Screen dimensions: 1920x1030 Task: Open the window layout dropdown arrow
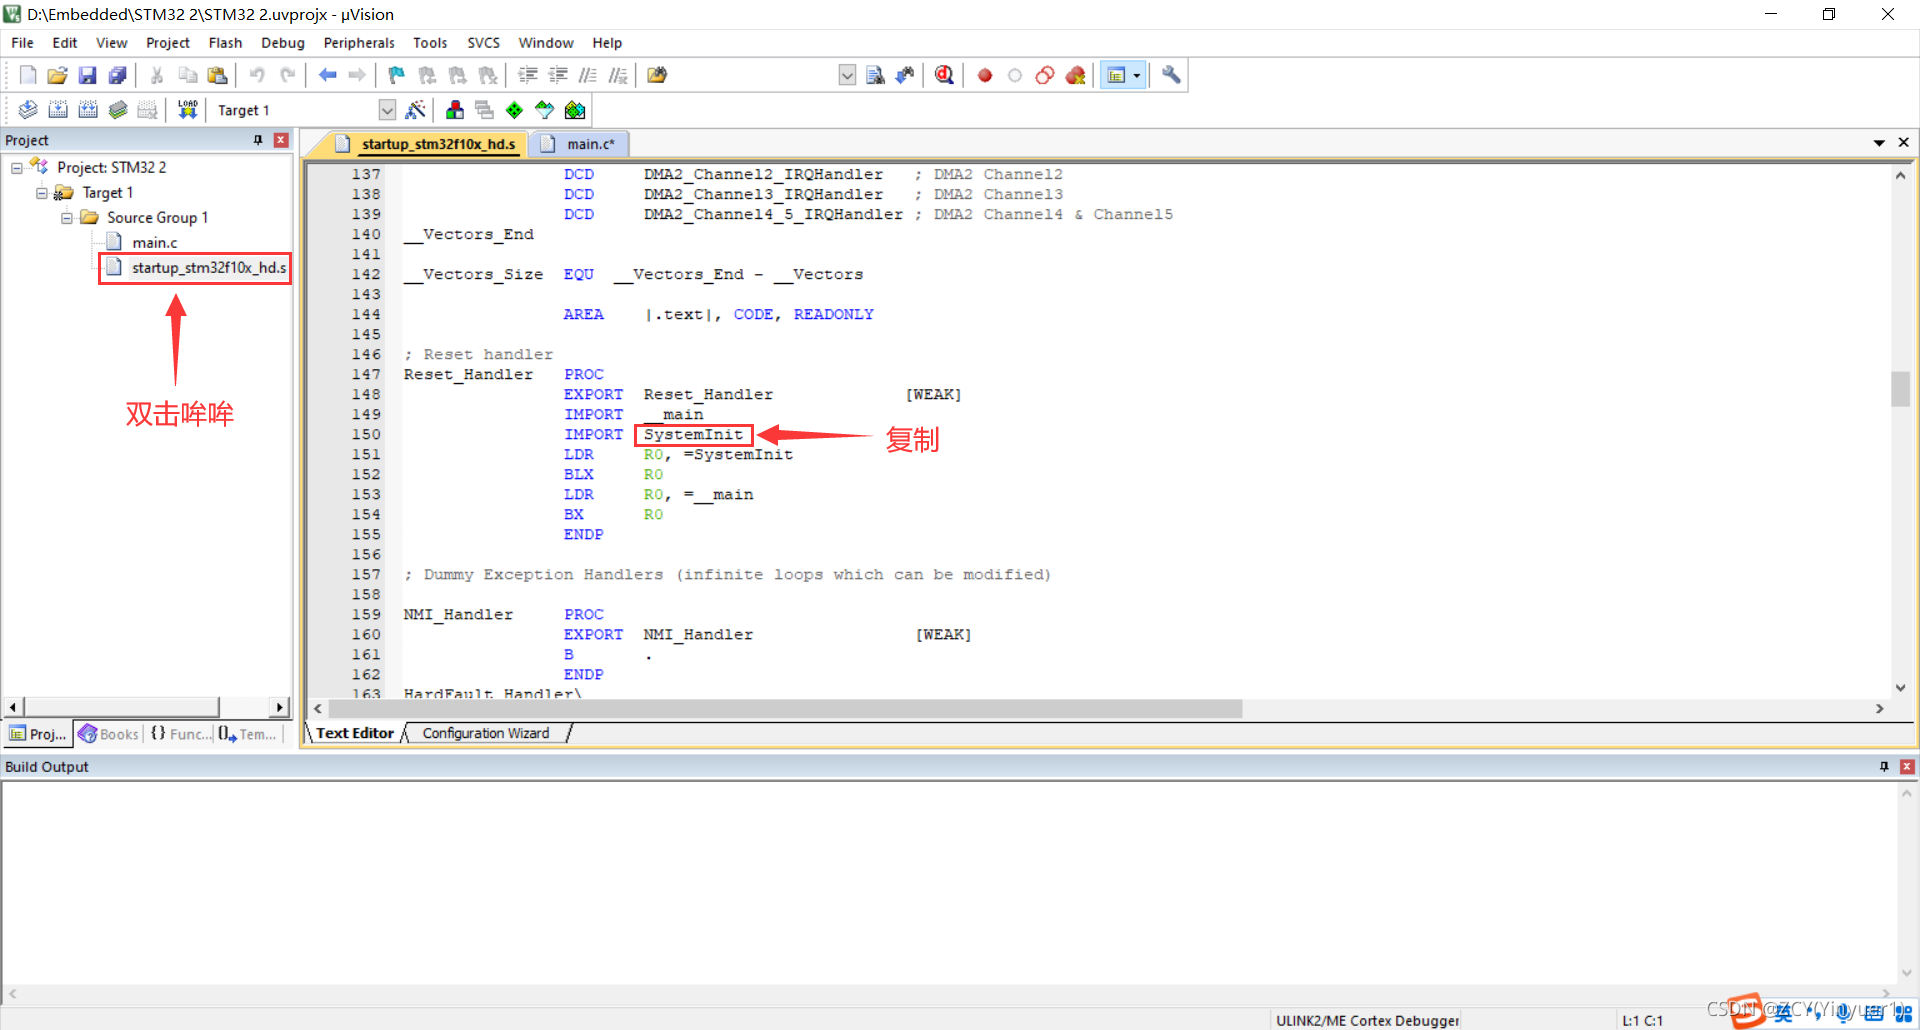[1136, 75]
